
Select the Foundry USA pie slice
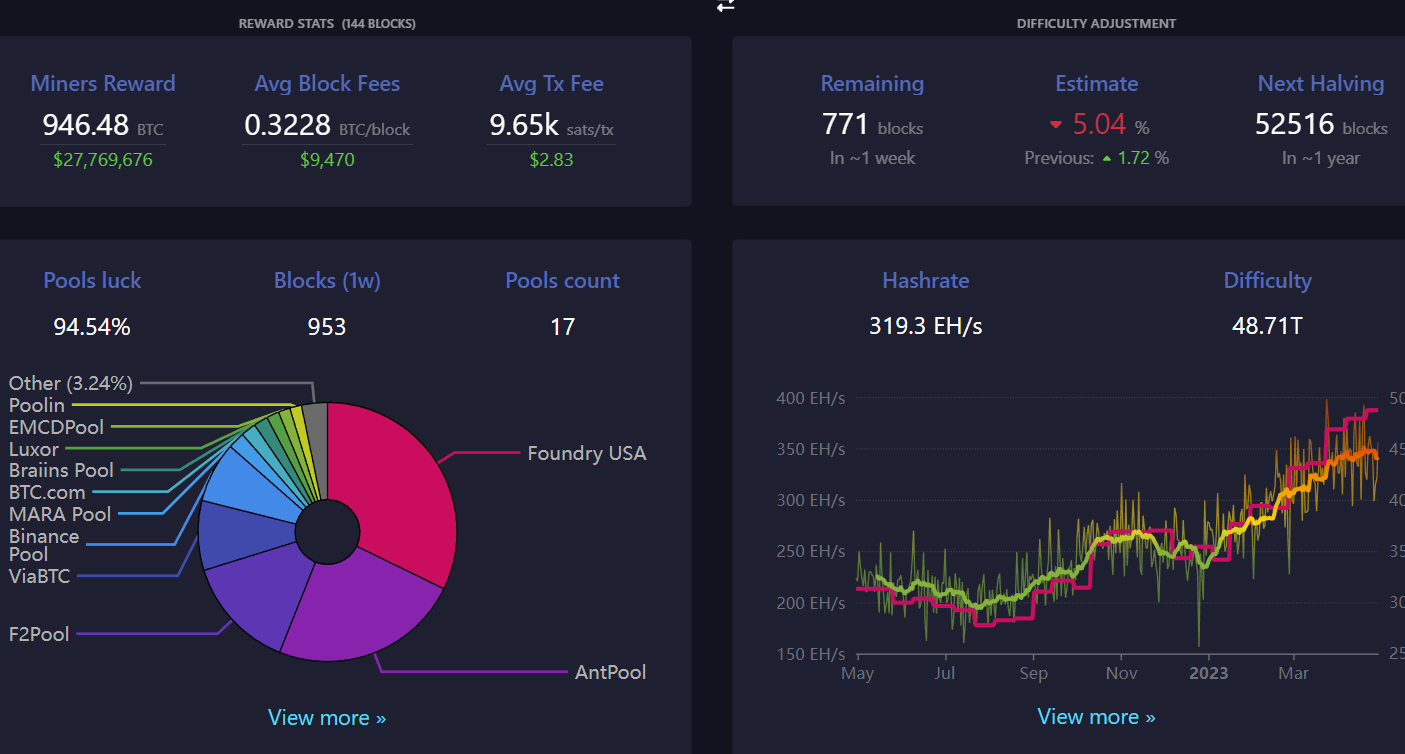coord(395,480)
